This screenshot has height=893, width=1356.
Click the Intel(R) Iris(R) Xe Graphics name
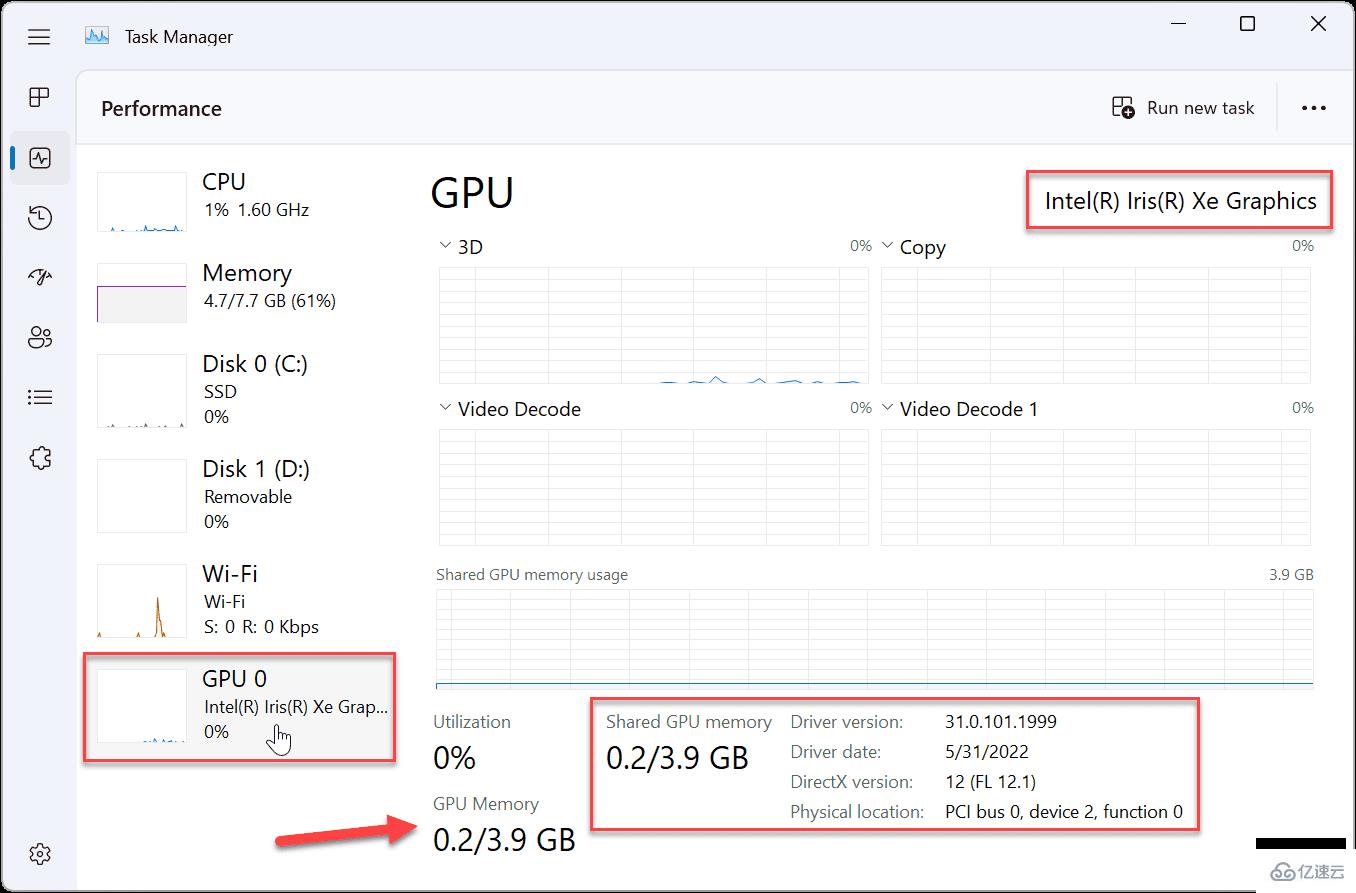click(x=1180, y=201)
